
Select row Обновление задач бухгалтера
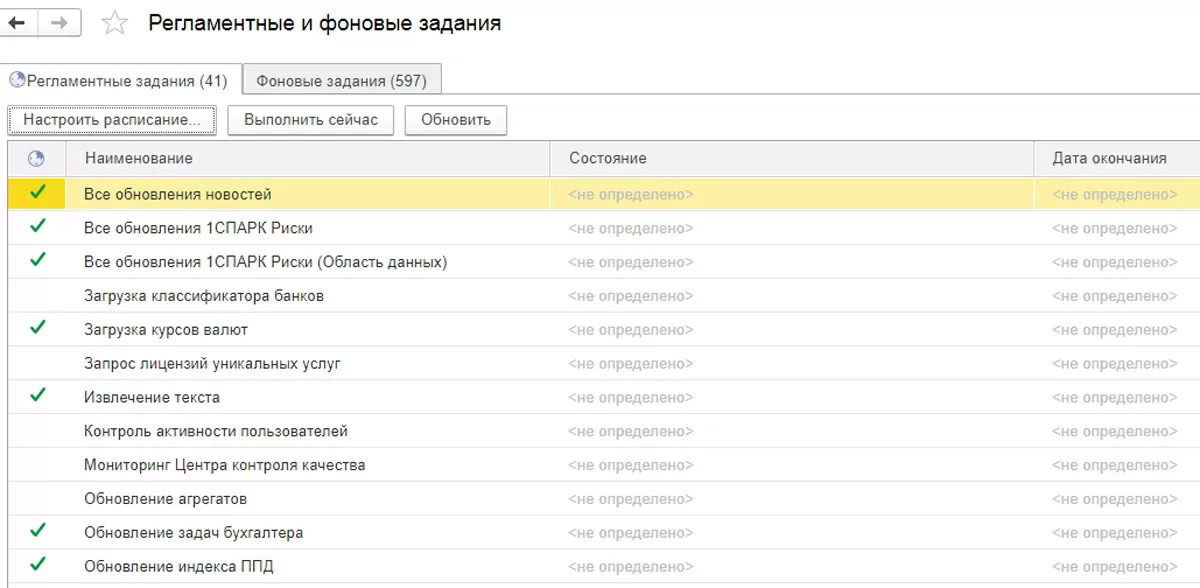coord(604,532)
